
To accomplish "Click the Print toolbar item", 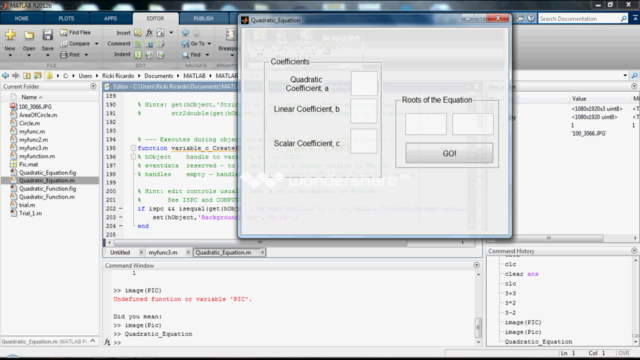I will (x=70, y=54).
